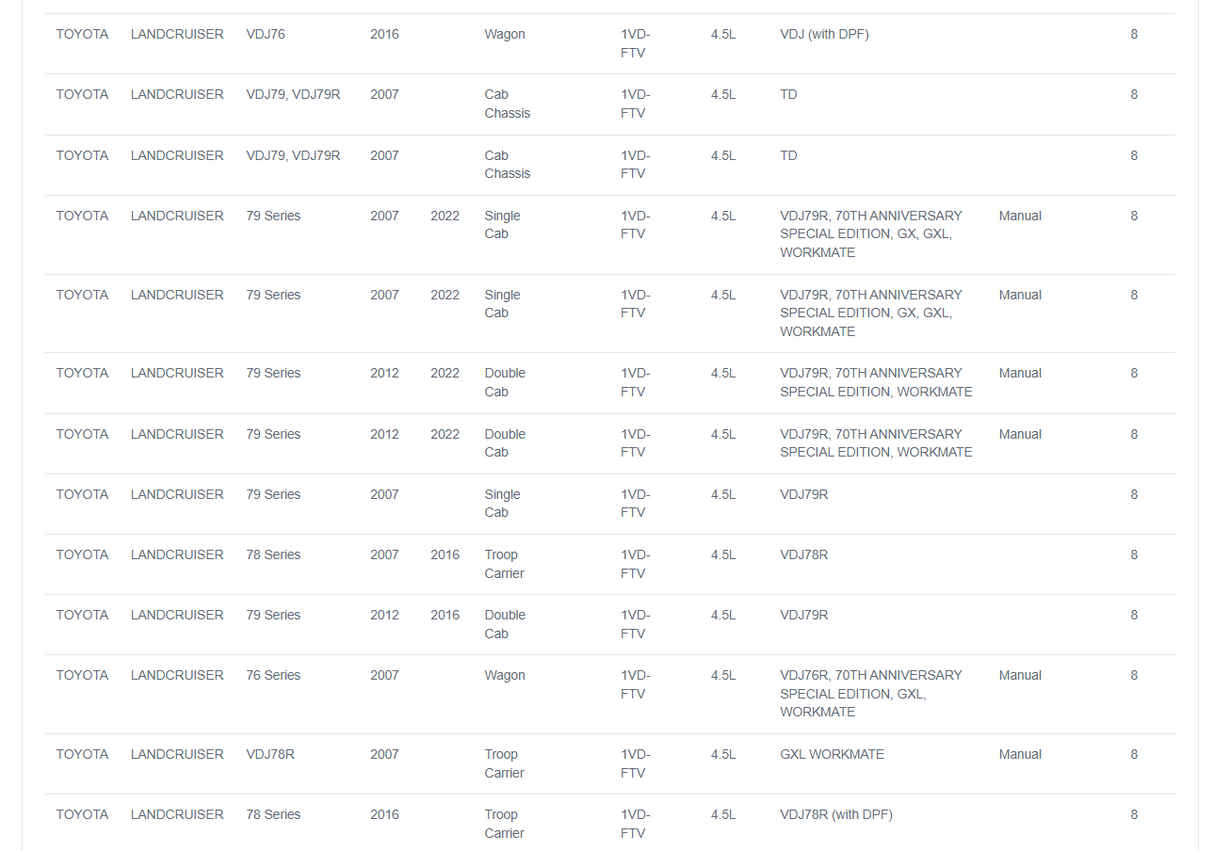Click year 2016 in the VDJ76 row
This screenshot has height=851, width=1214.
pyautogui.click(x=384, y=34)
